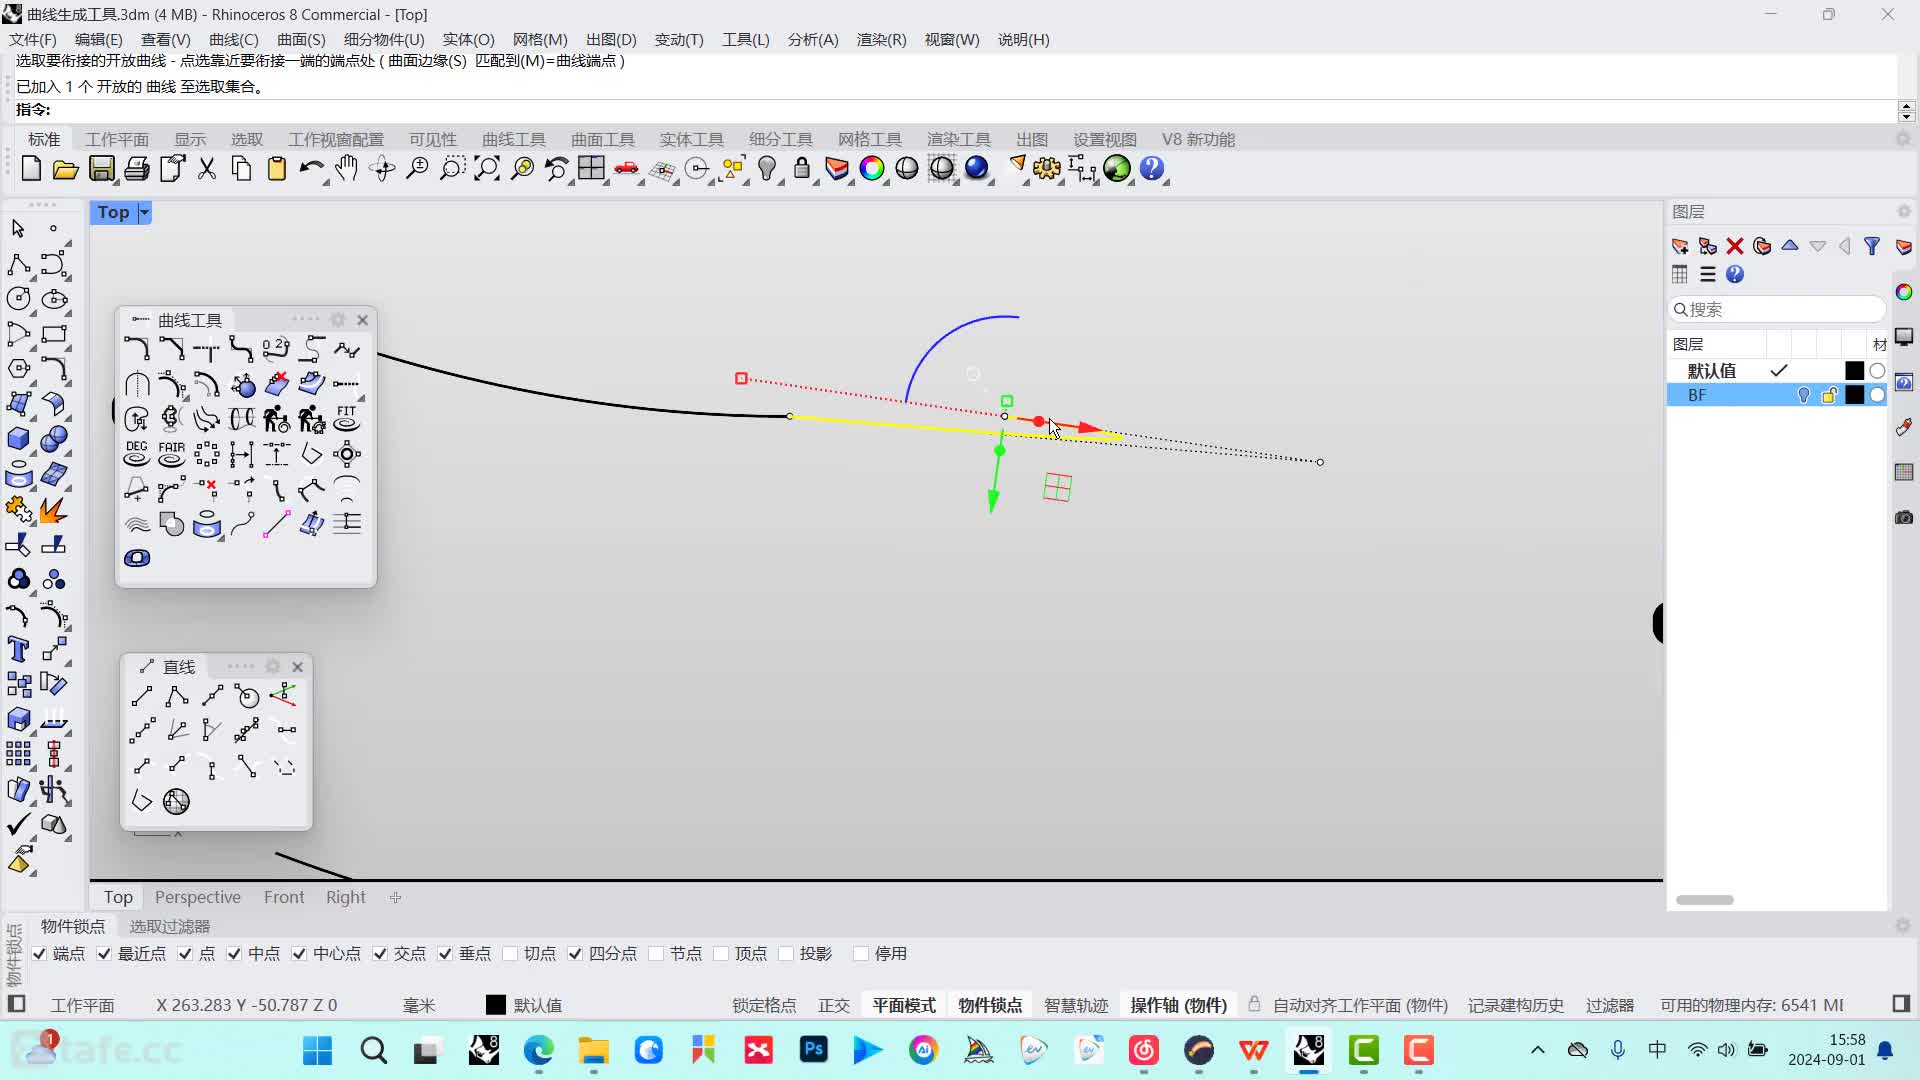Toggle 记录建构历史 in status bar
This screenshot has width=1920, height=1080.
pyautogui.click(x=1516, y=1005)
